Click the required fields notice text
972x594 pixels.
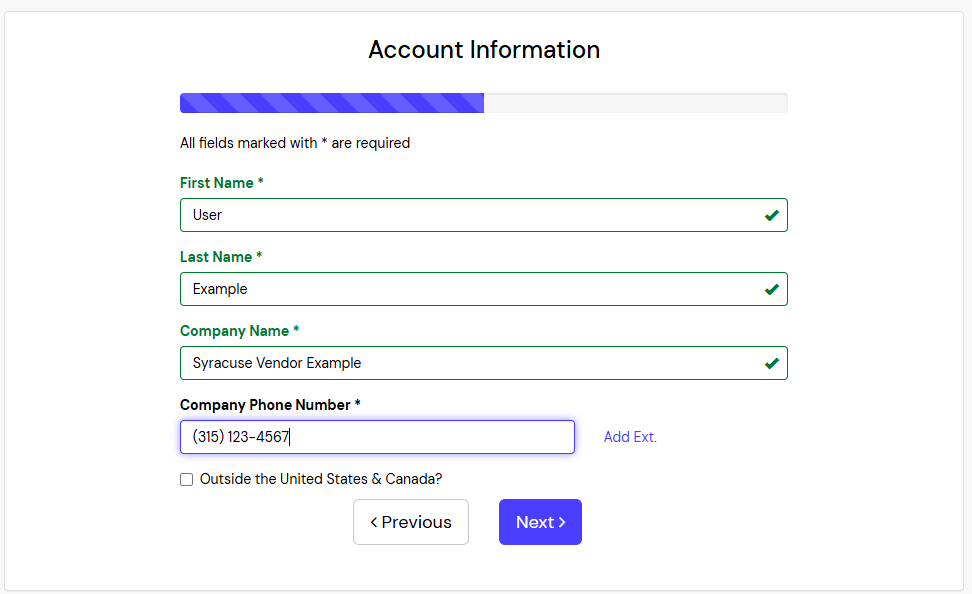tap(294, 143)
